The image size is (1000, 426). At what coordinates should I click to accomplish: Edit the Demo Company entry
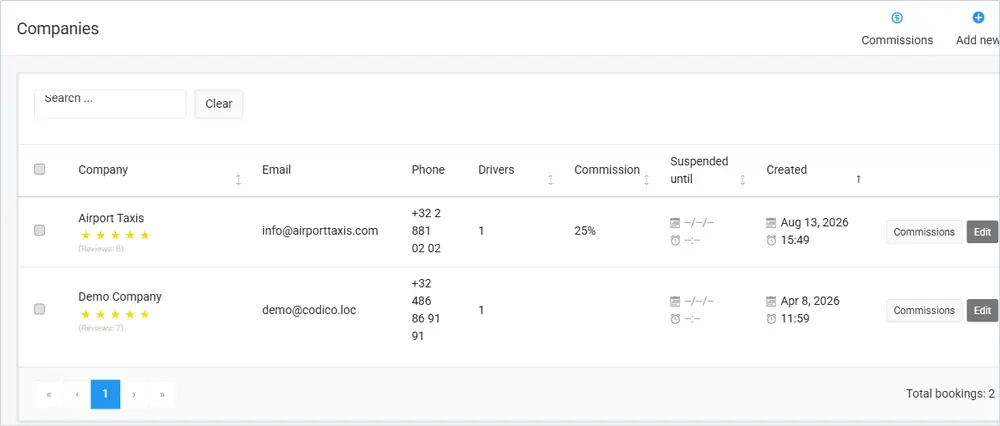click(982, 311)
